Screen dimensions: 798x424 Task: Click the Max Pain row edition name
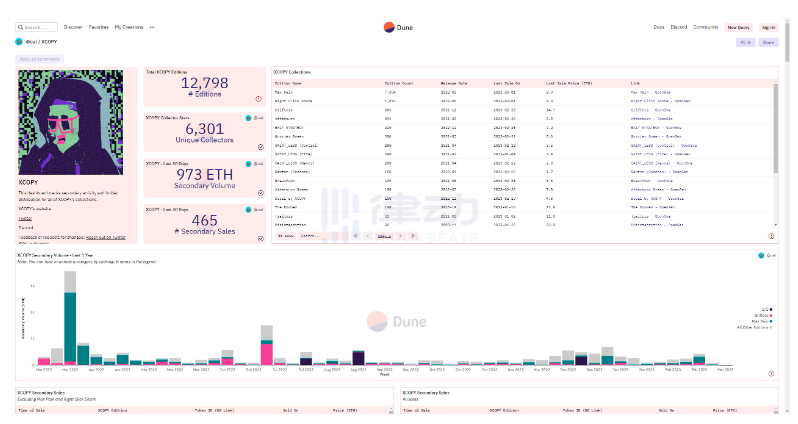(283, 92)
